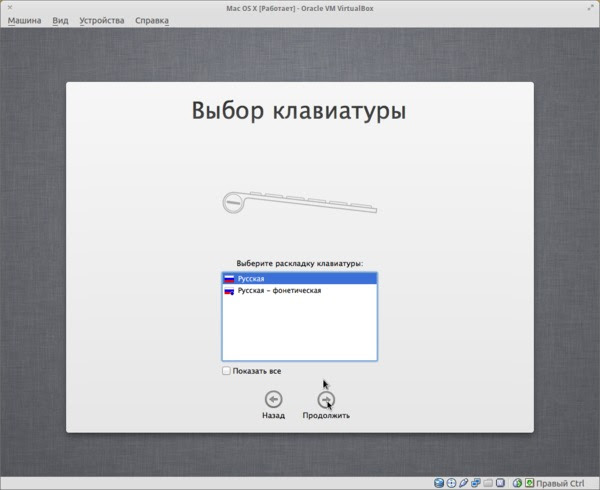Select Русская – фонетическая layout
The image size is (600, 490).
pos(300,291)
